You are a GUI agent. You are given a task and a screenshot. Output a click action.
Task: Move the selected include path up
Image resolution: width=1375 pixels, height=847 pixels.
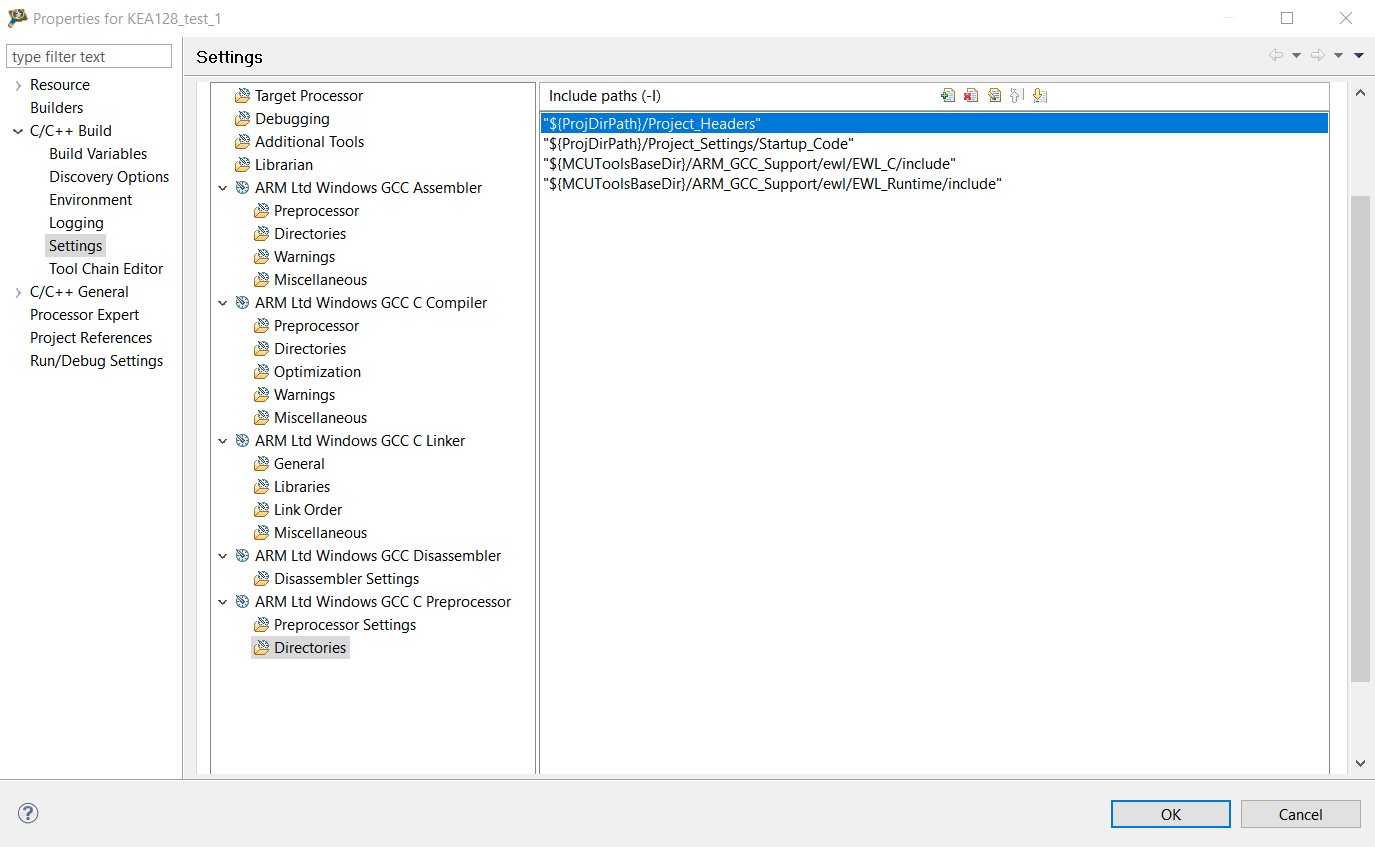[x=1017, y=95]
